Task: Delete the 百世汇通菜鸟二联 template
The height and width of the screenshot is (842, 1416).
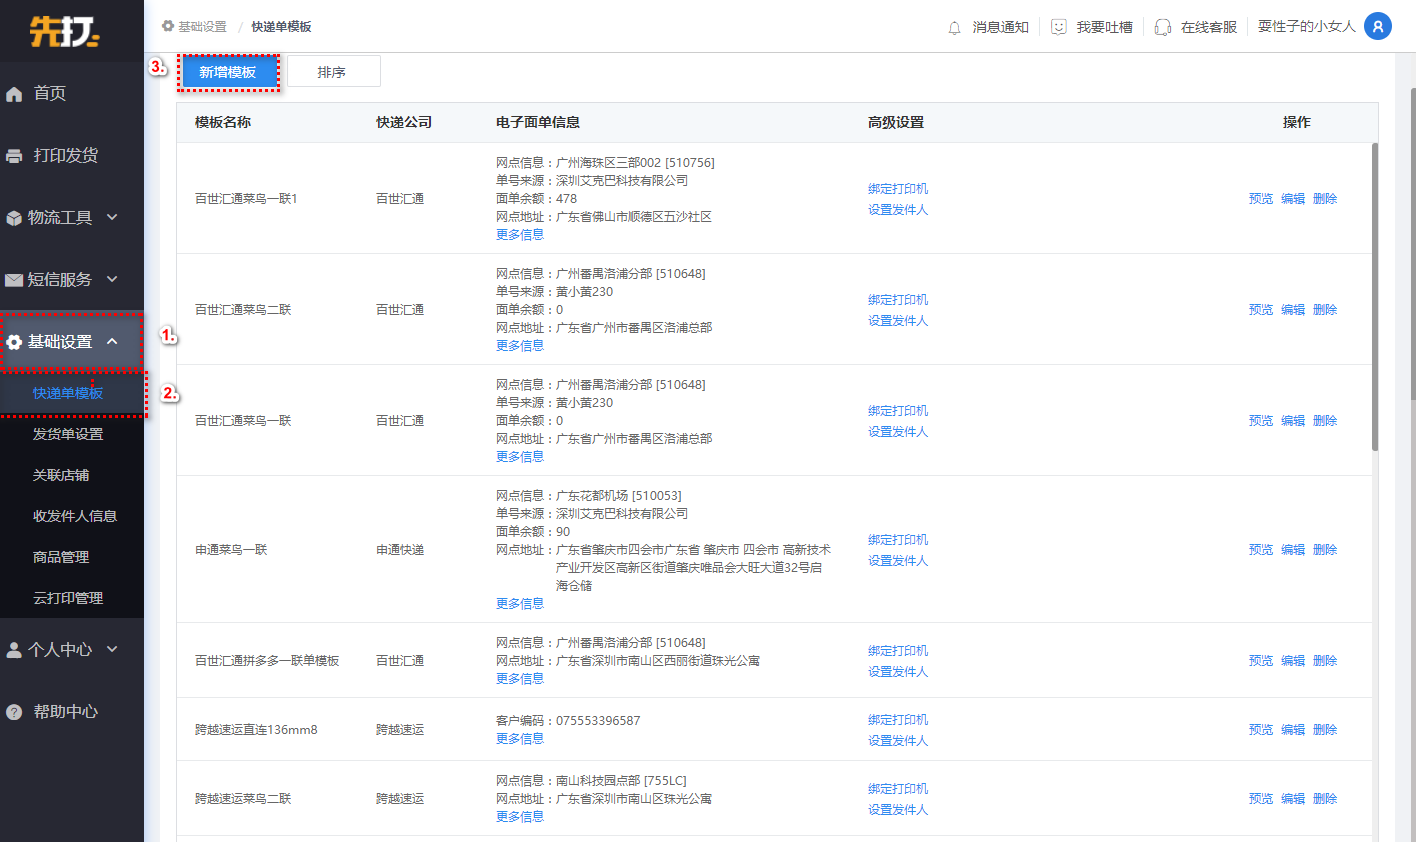Action: [1325, 309]
